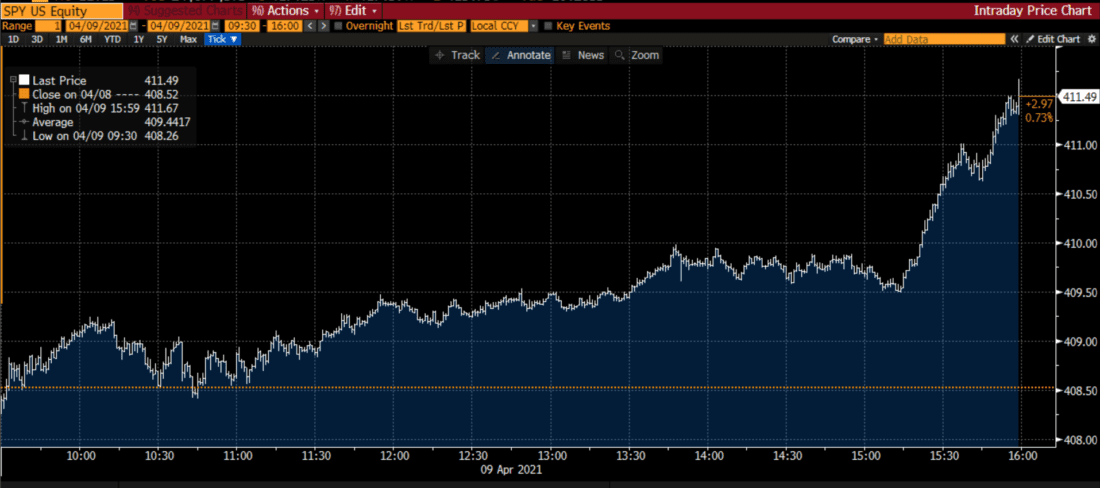Click the Add Data input field
Image resolution: width=1100 pixels, height=488 pixels.
pos(945,39)
